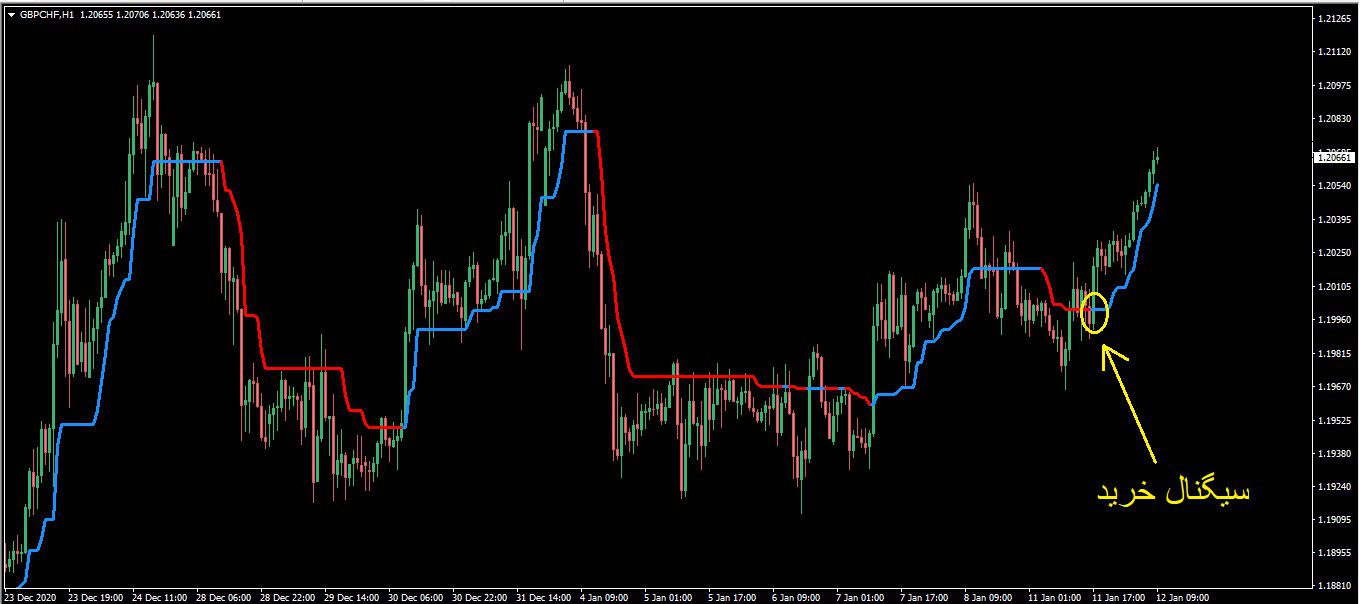1360x604 pixels.
Task: Click the 31 Dec 14:00 time label
Action: [543, 598]
